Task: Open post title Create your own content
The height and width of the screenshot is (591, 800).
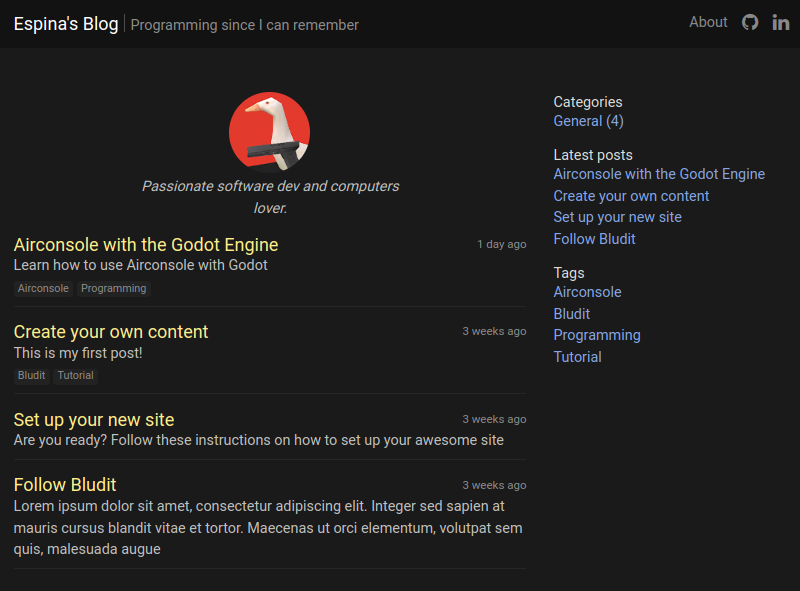Action: pos(111,332)
